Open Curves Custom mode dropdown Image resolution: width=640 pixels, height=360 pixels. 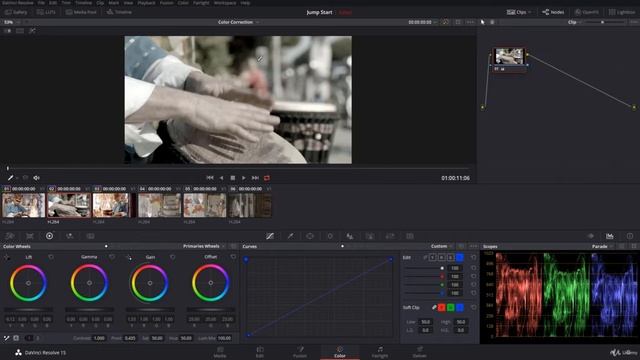[x=442, y=246]
